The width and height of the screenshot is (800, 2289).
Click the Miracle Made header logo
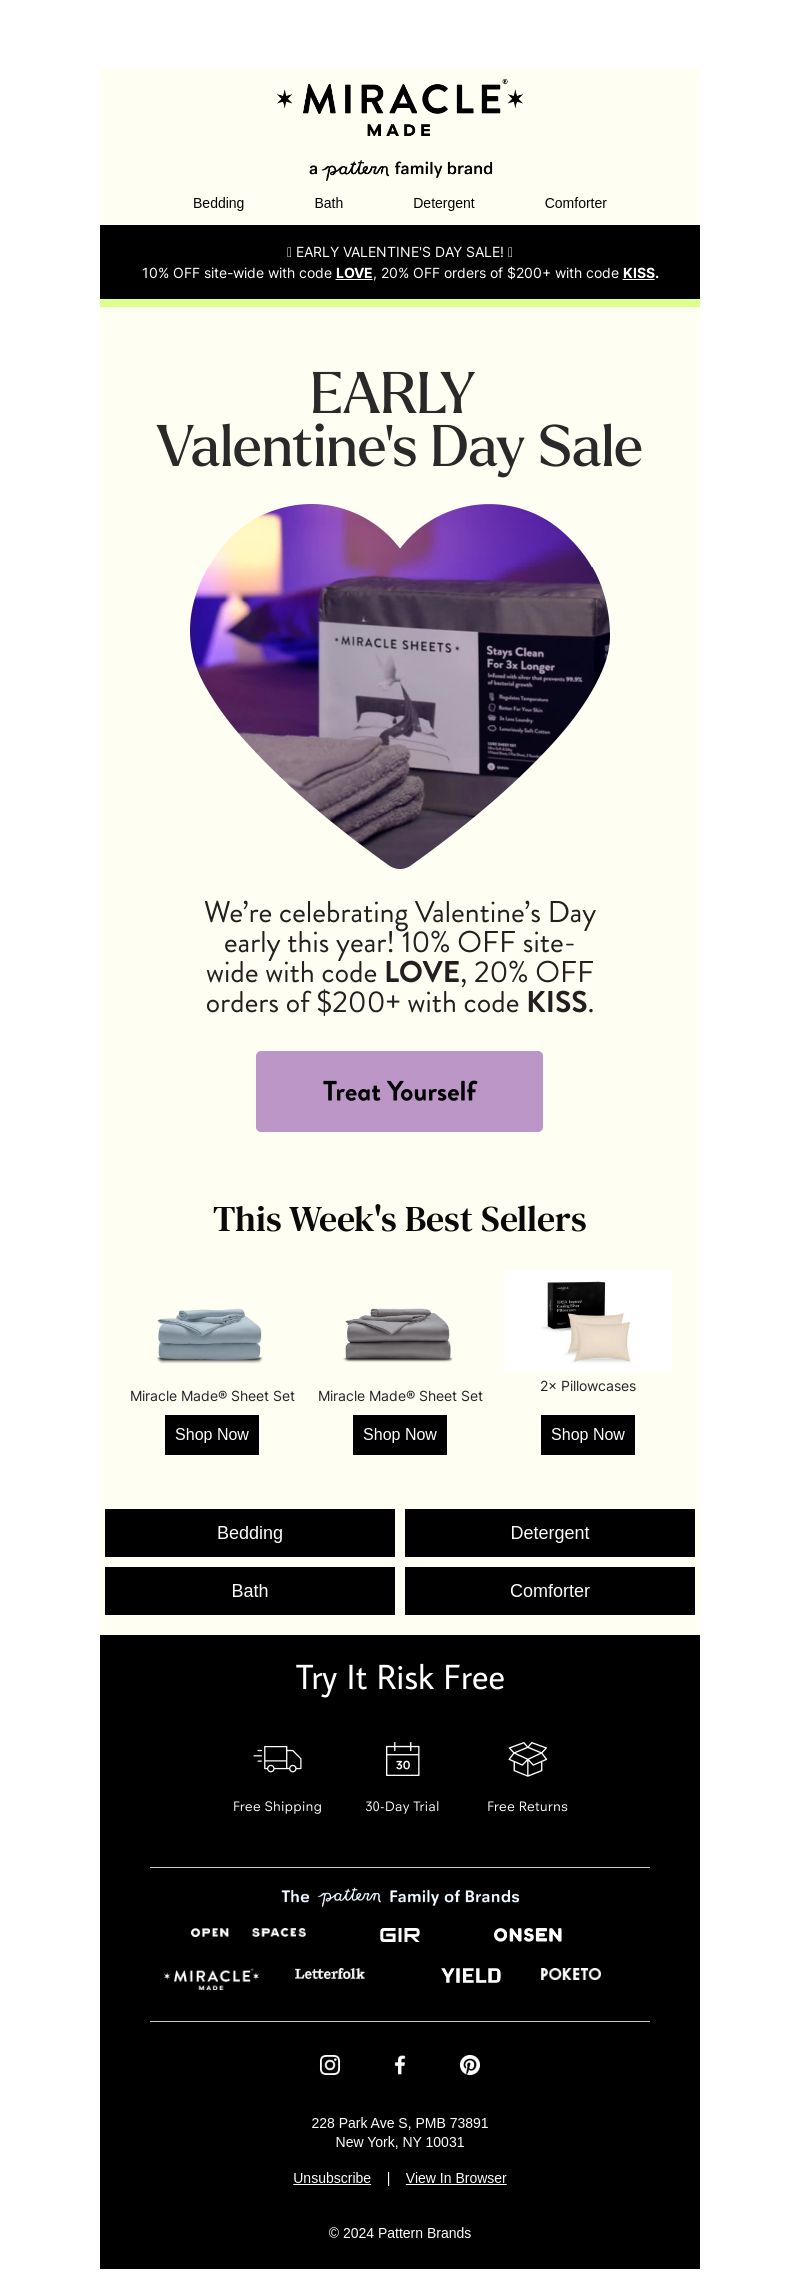pyautogui.click(x=400, y=109)
